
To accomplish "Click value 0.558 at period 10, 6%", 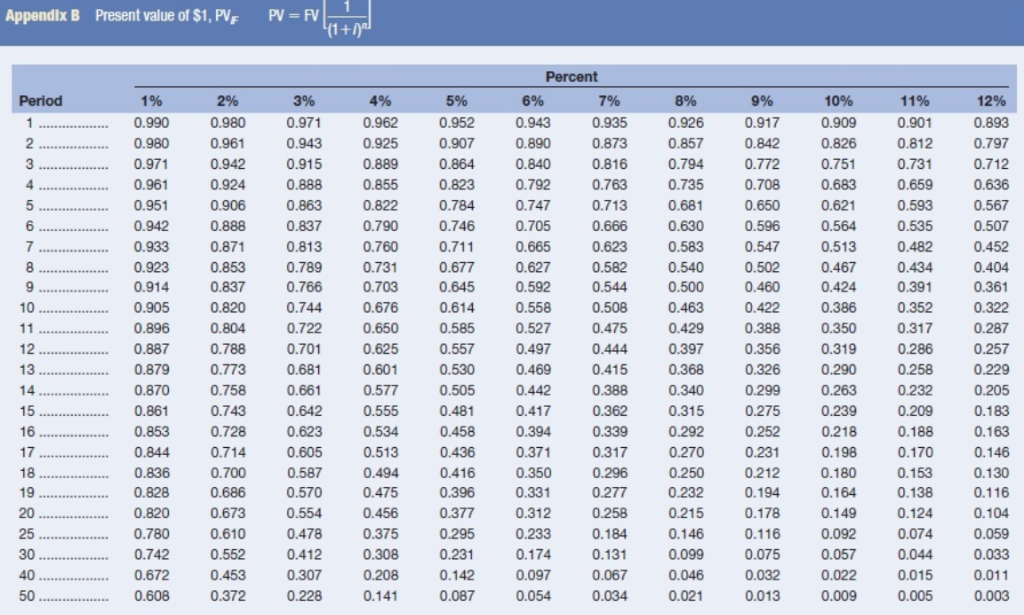I will pos(533,308).
